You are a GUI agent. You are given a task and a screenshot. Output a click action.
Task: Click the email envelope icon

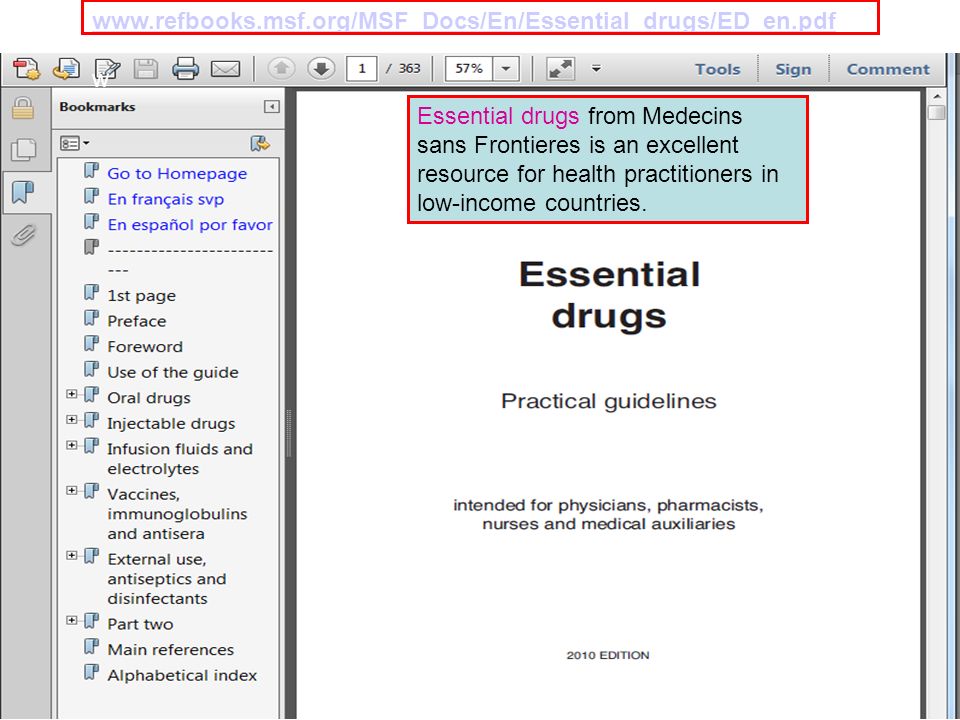click(225, 69)
